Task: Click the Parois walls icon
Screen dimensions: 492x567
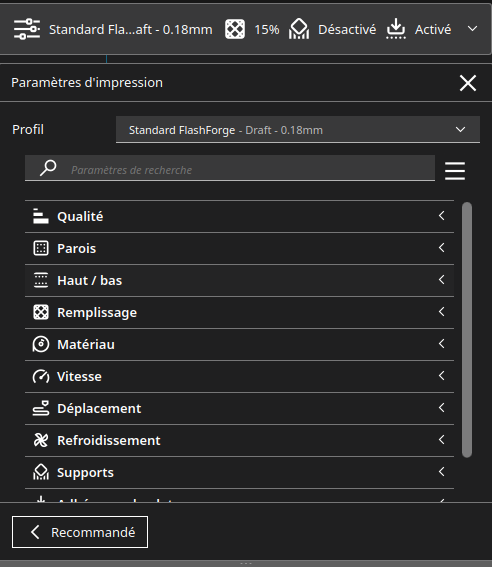Action: [41, 248]
